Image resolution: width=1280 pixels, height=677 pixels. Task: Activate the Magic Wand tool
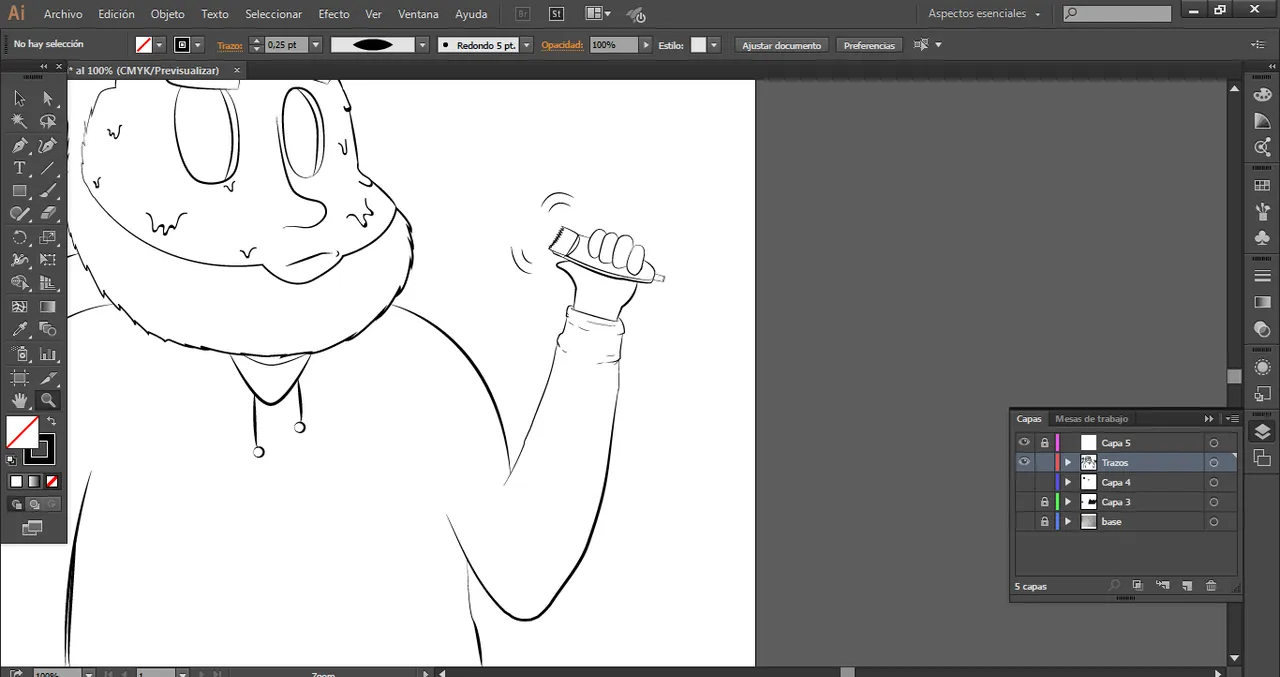pyautogui.click(x=19, y=121)
